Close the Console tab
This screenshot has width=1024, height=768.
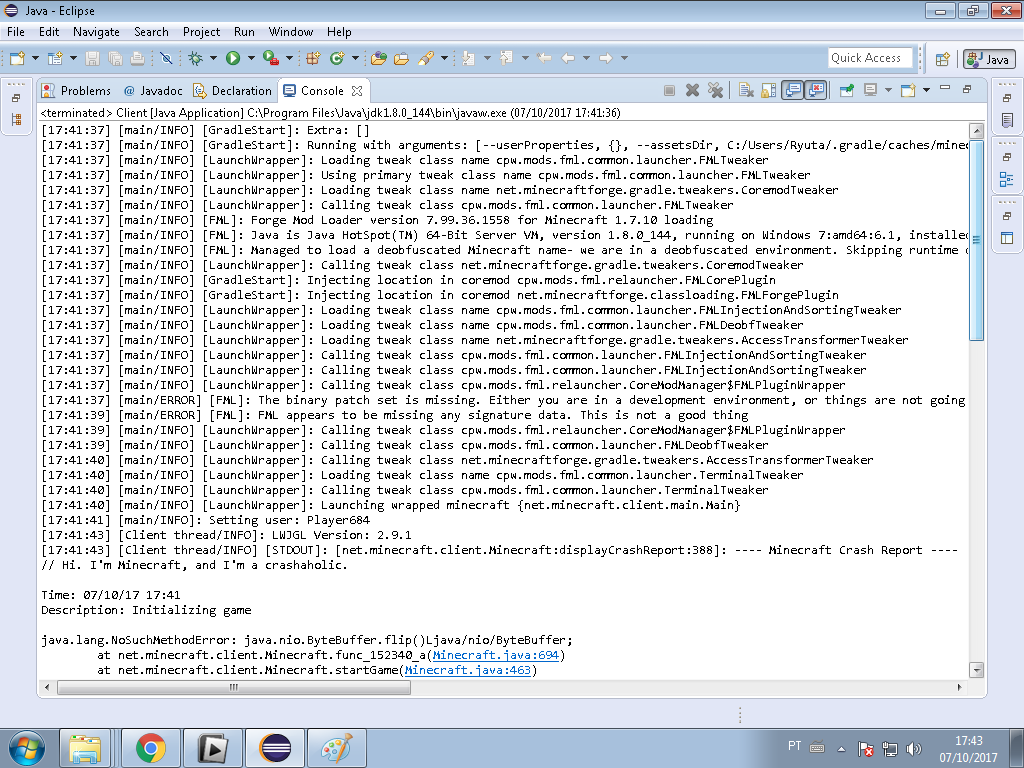coord(357,91)
